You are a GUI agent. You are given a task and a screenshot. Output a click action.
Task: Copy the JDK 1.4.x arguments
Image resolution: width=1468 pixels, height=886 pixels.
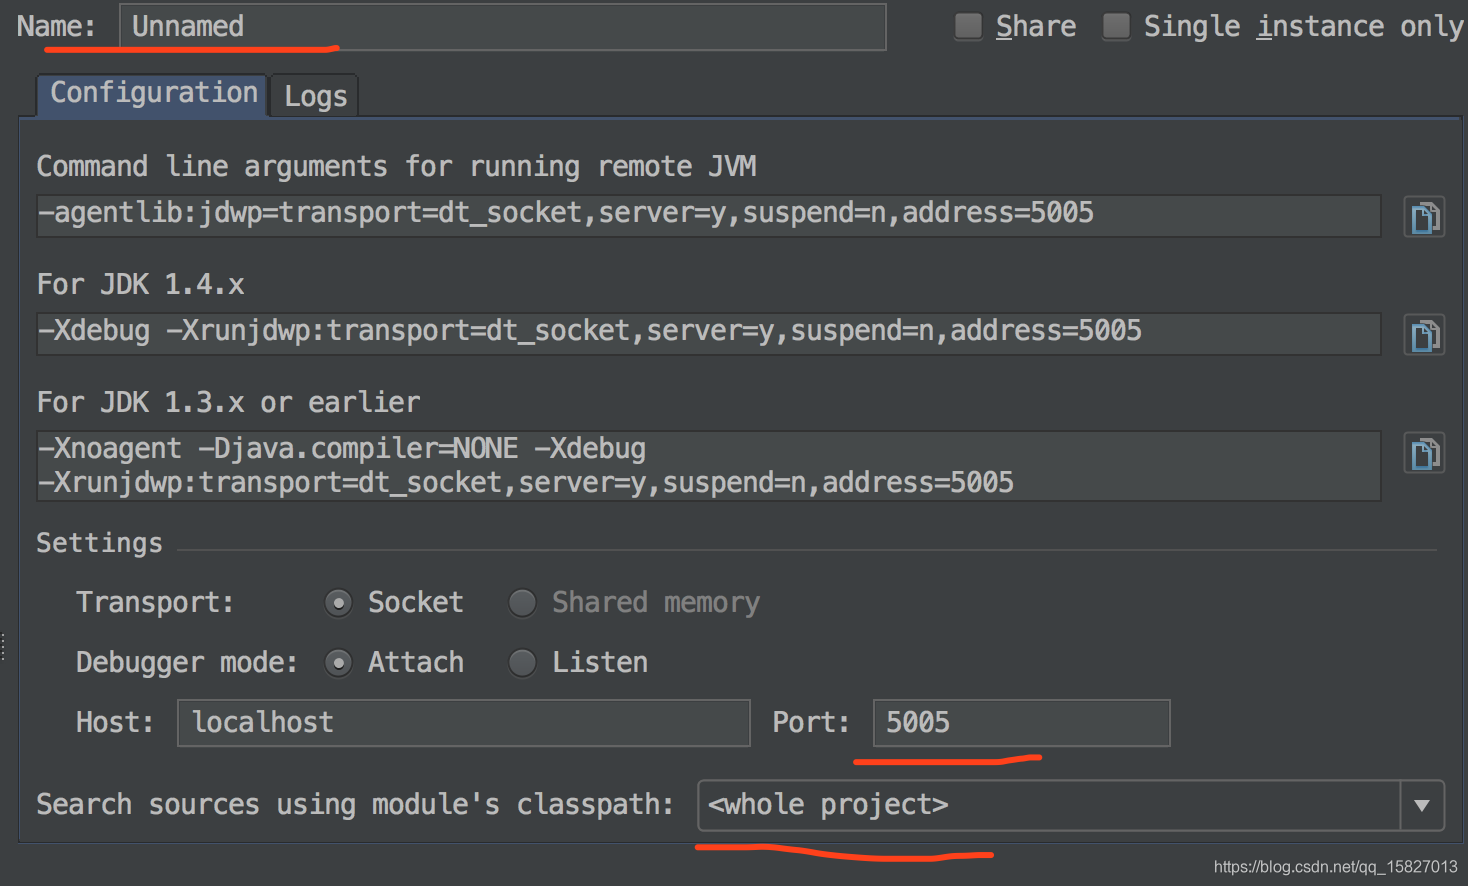pos(1424,335)
